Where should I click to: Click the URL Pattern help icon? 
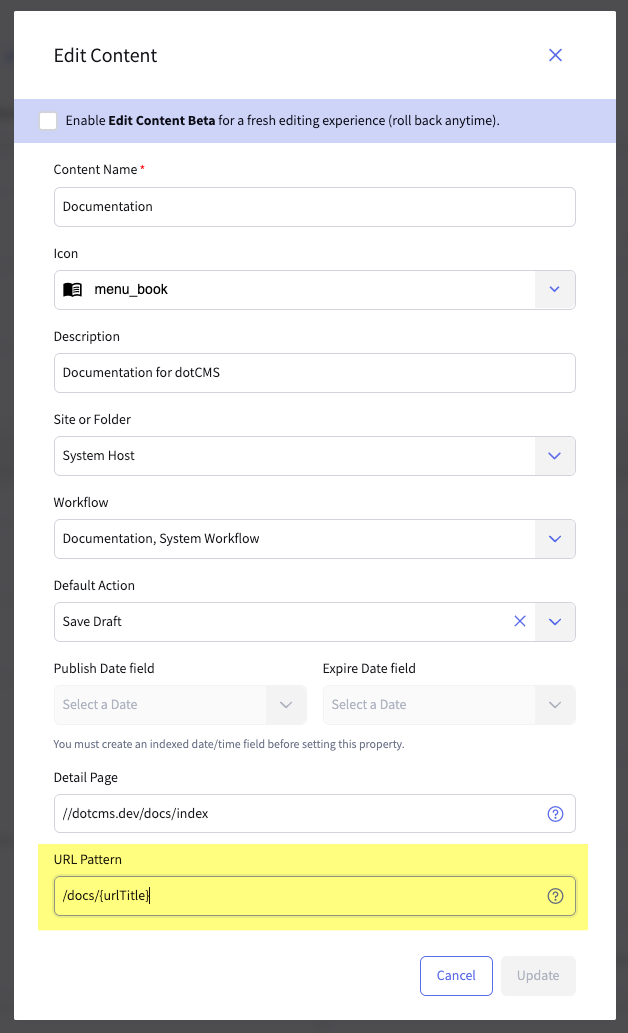pyautogui.click(x=555, y=896)
